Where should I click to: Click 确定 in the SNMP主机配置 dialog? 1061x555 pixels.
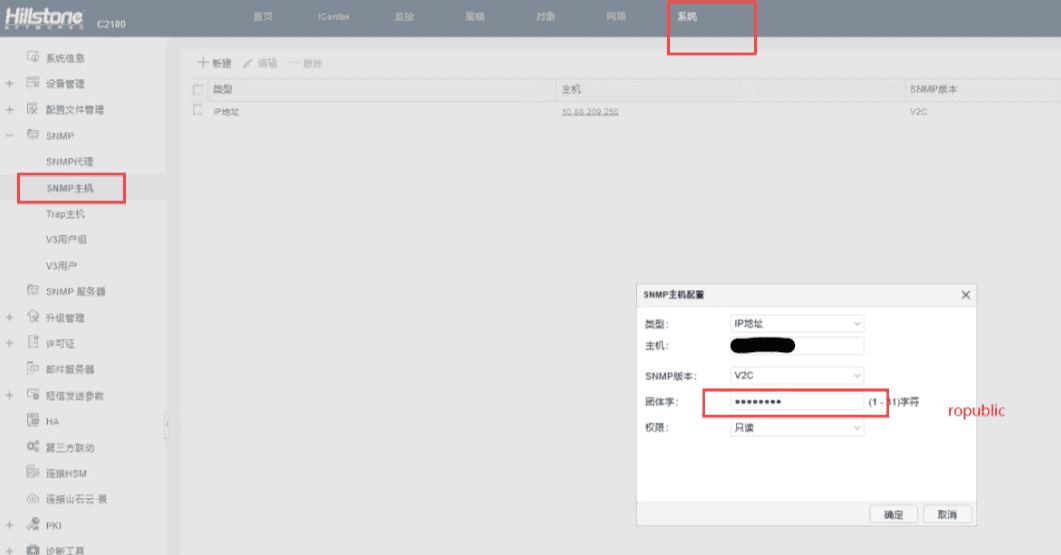893,514
